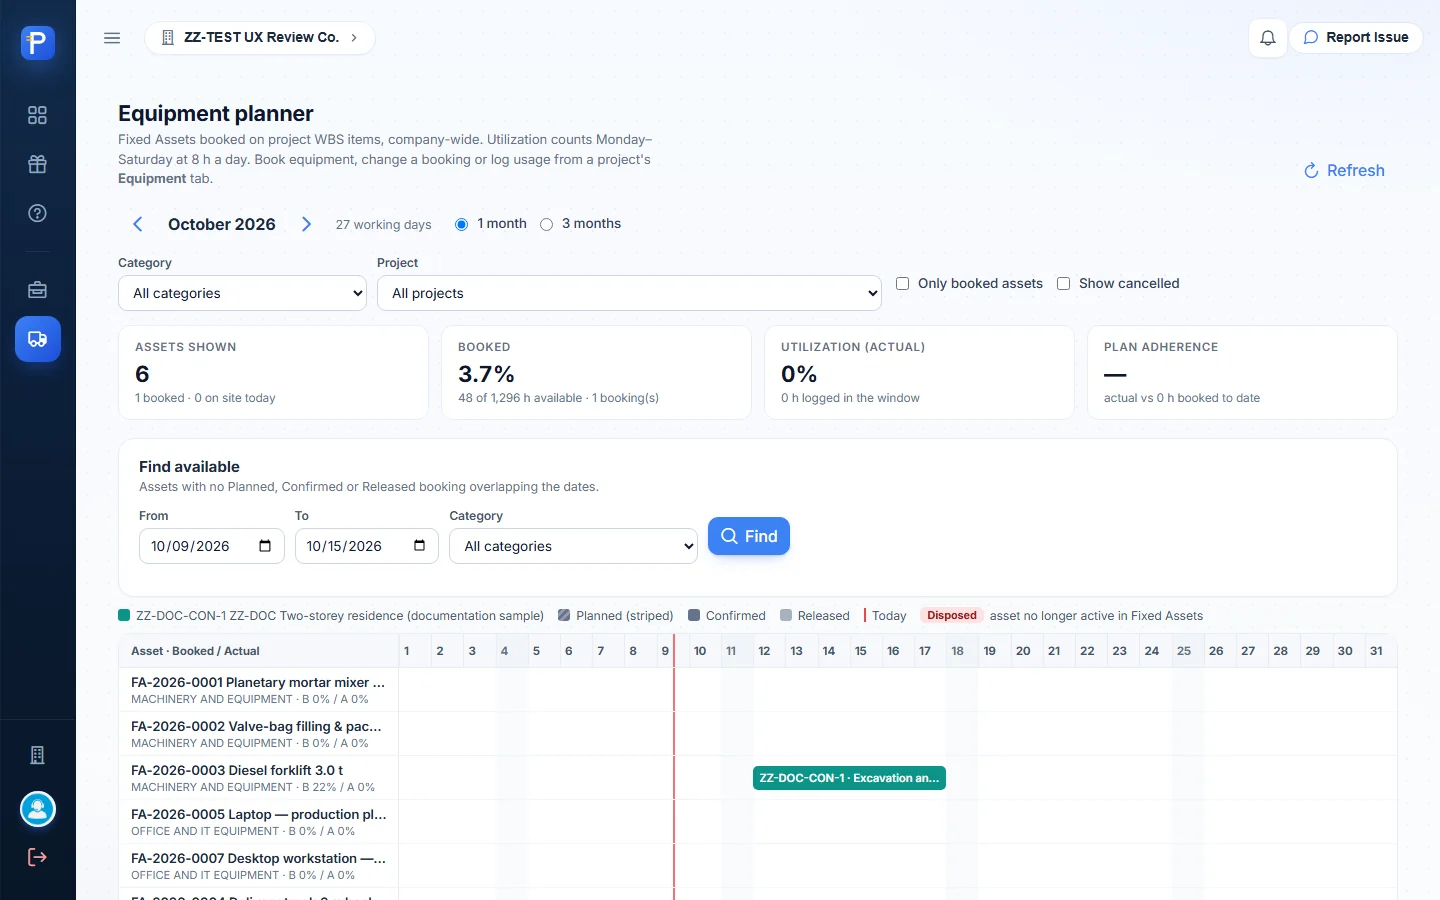Viewport: 1440px width, 900px height.
Task: Open calendar picker in To date field
Action: click(x=419, y=546)
